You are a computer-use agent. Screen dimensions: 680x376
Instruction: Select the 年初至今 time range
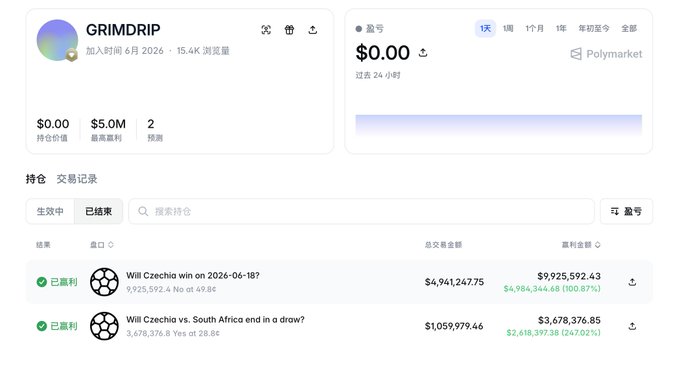click(594, 29)
